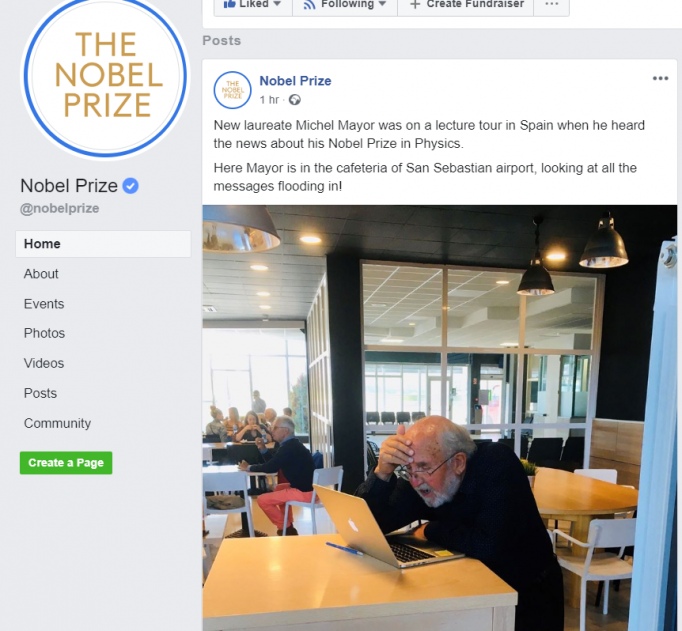The image size is (682, 631).
Task: Expand the Liked dropdown arrow
Action: (277, 4)
